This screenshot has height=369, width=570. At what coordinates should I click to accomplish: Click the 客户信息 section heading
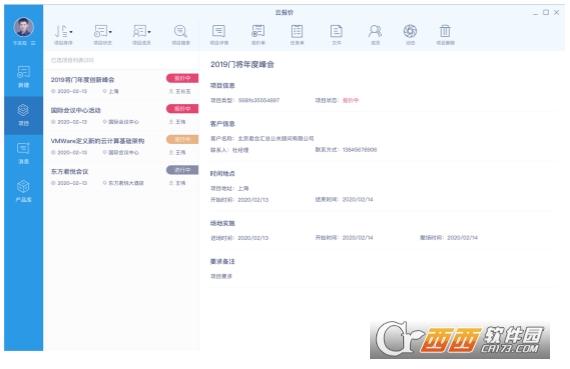222,124
